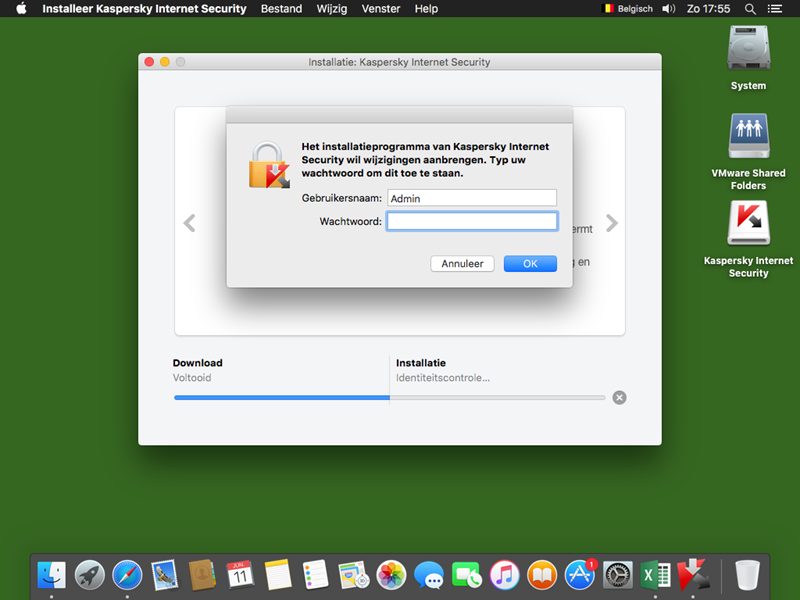Open Kaspersky Internet Security desktop disk icon

(x=748, y=224)
